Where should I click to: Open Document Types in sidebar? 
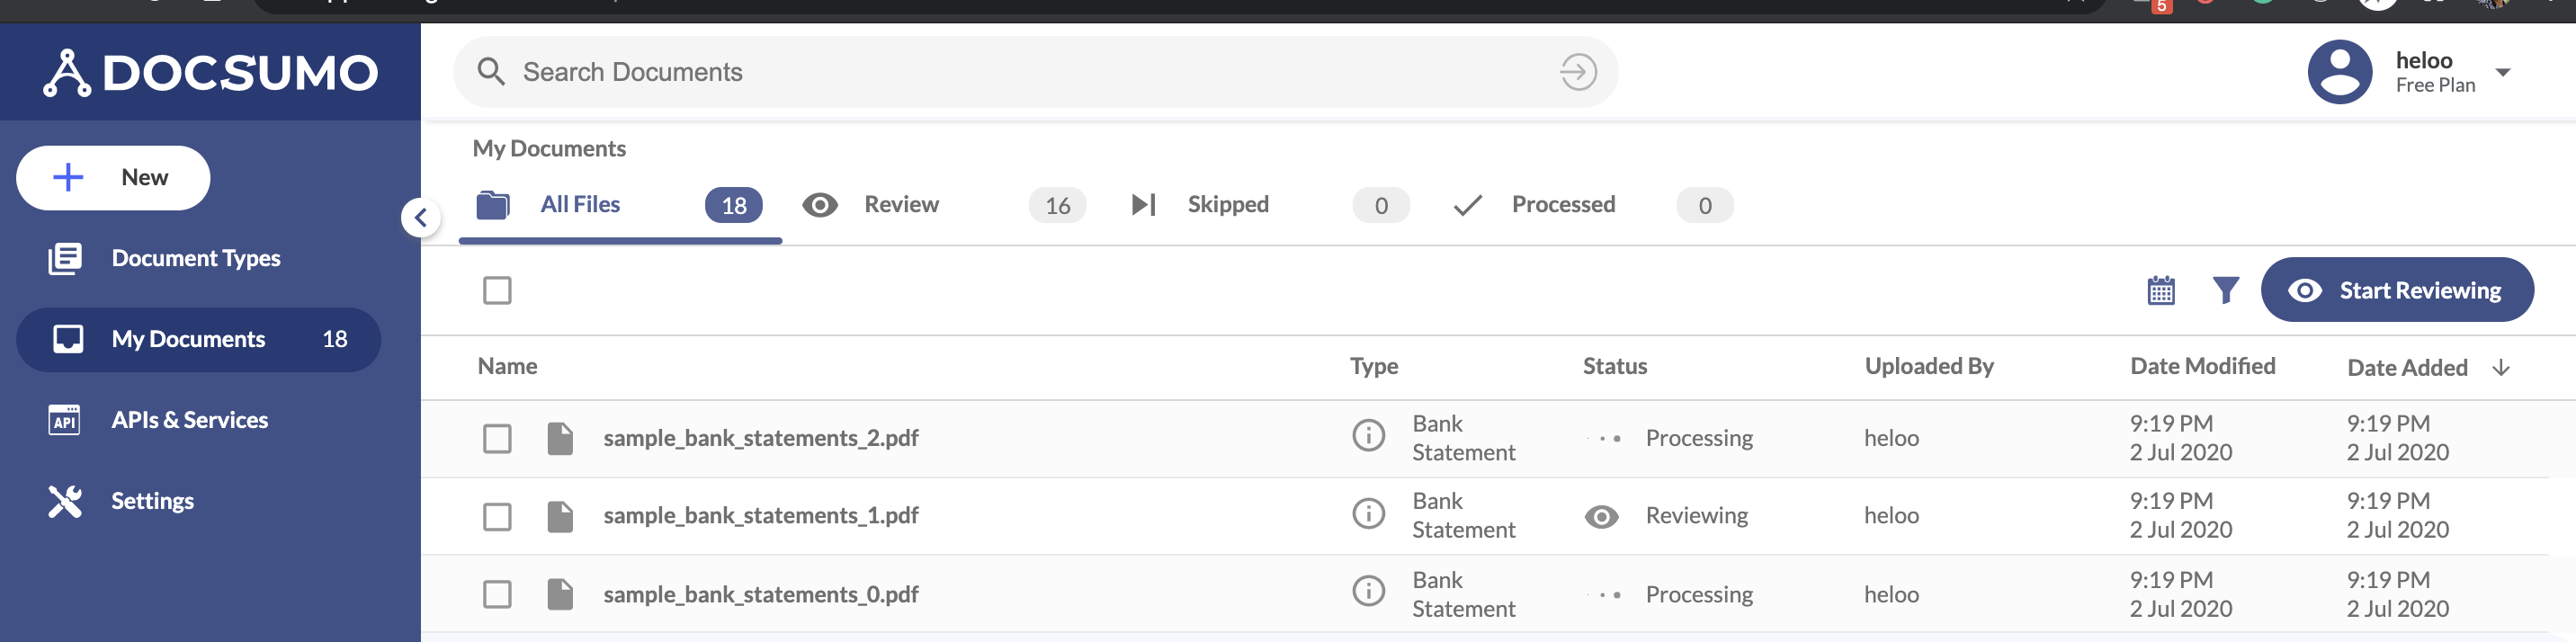pos(197,258)
